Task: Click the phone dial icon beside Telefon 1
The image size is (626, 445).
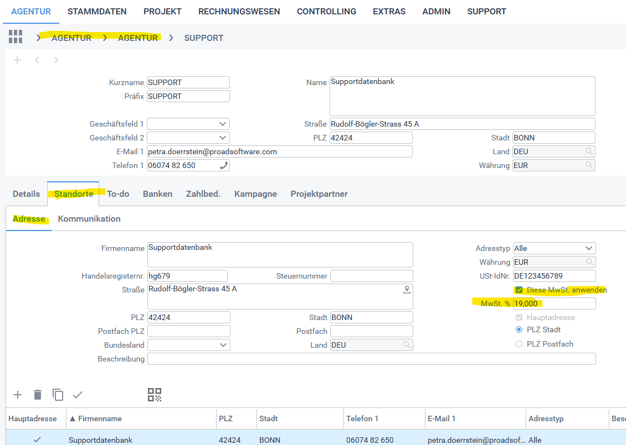Action: click(x=223, y=166)
